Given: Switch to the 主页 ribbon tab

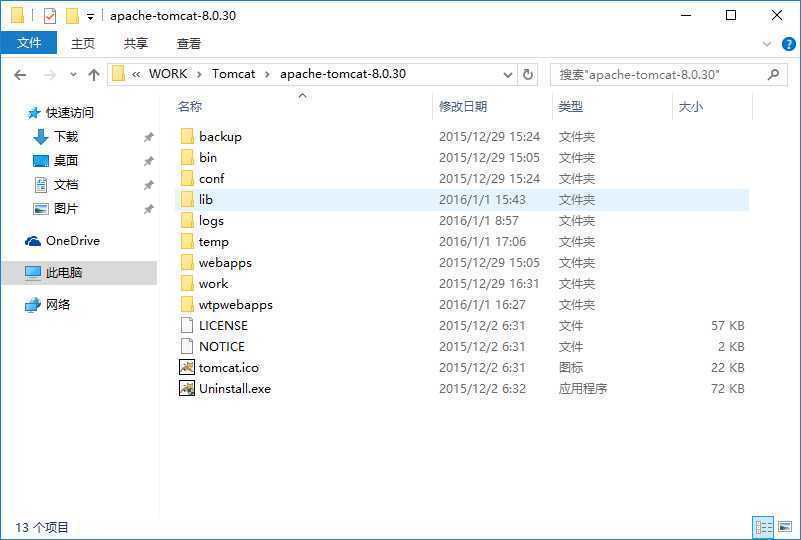Looking at the screenshot, I should click(x=83, y=43).
